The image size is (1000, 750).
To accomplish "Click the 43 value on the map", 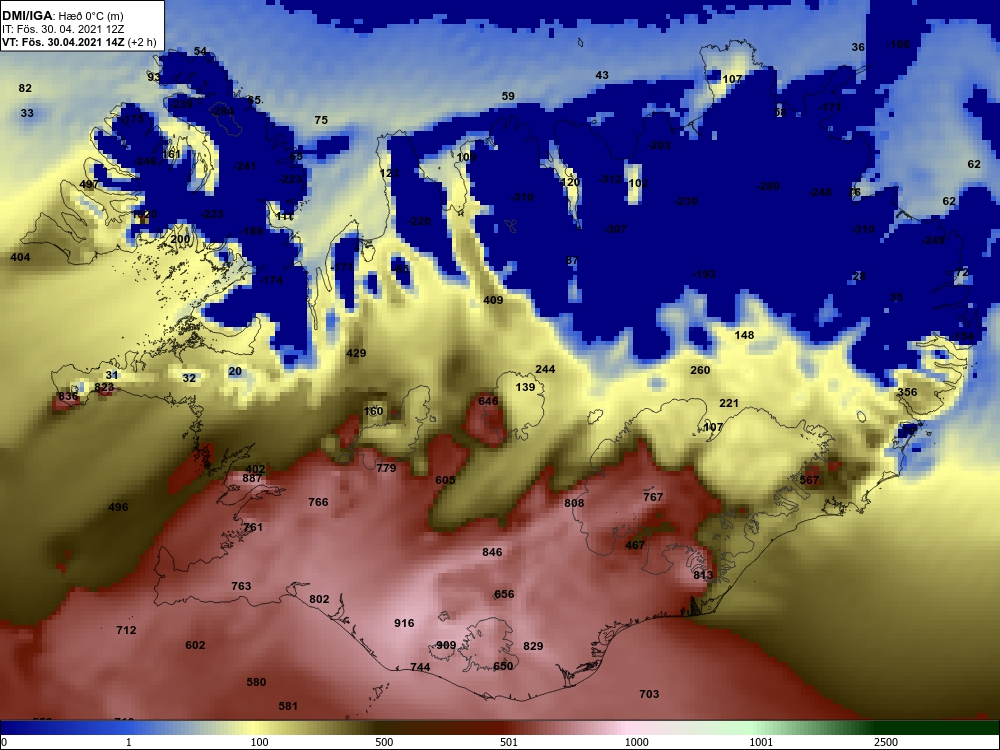I will point(602,75).
